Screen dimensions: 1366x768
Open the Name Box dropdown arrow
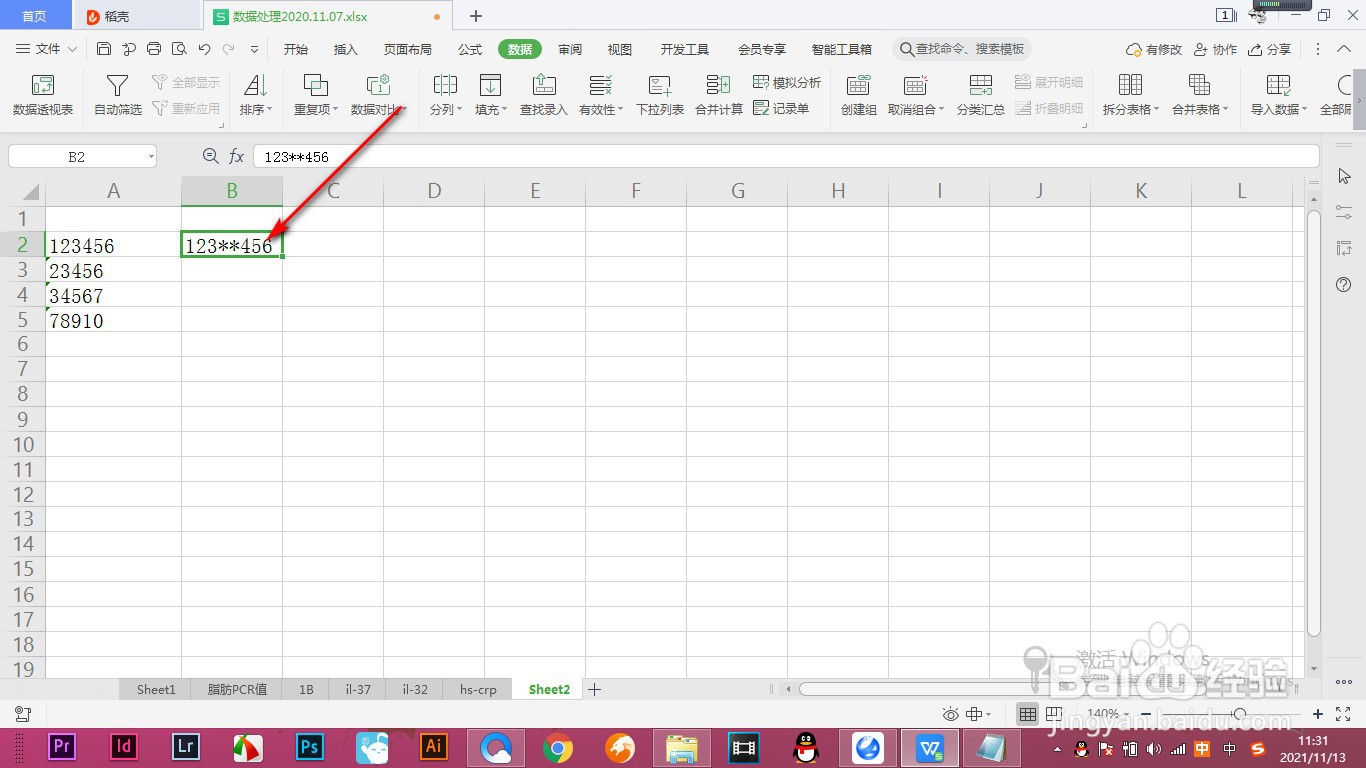pos(151,157)
